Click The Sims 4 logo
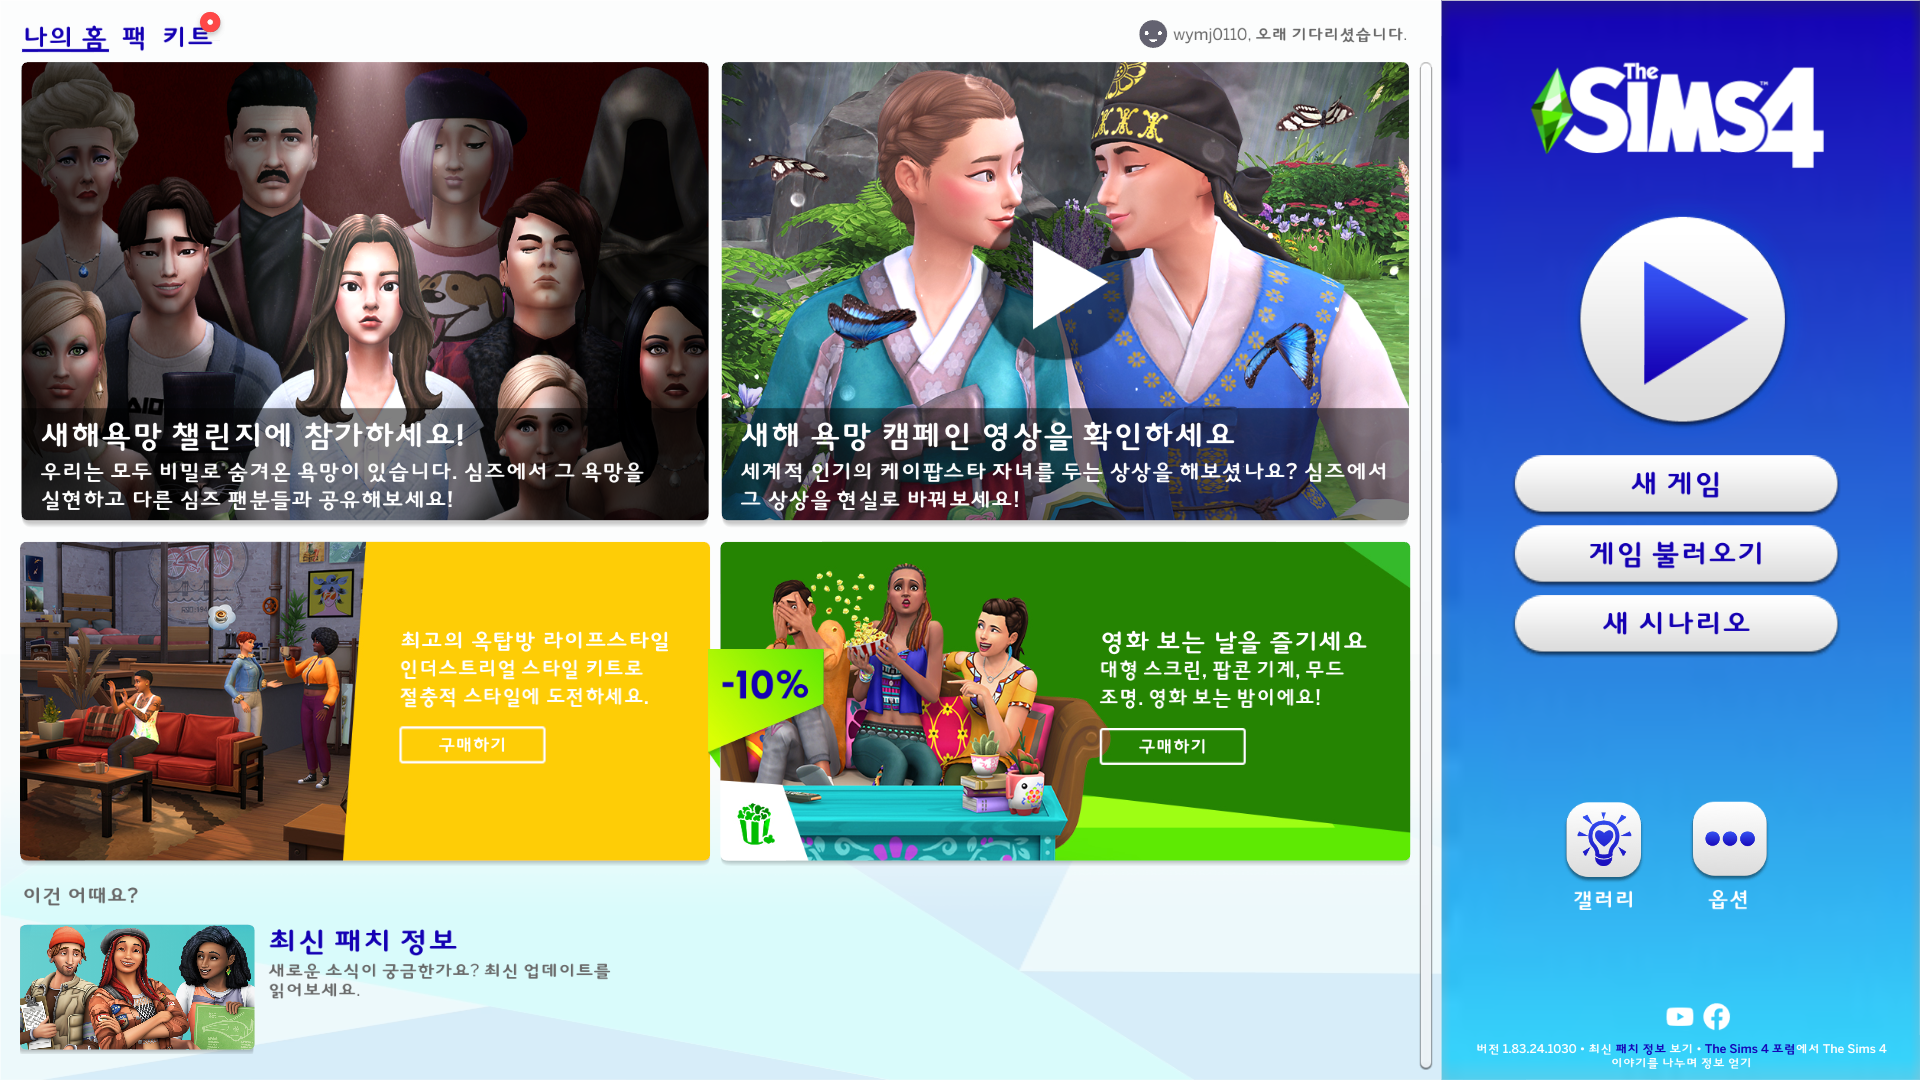The image size is (1920, 1080). tap(1678, 115)
